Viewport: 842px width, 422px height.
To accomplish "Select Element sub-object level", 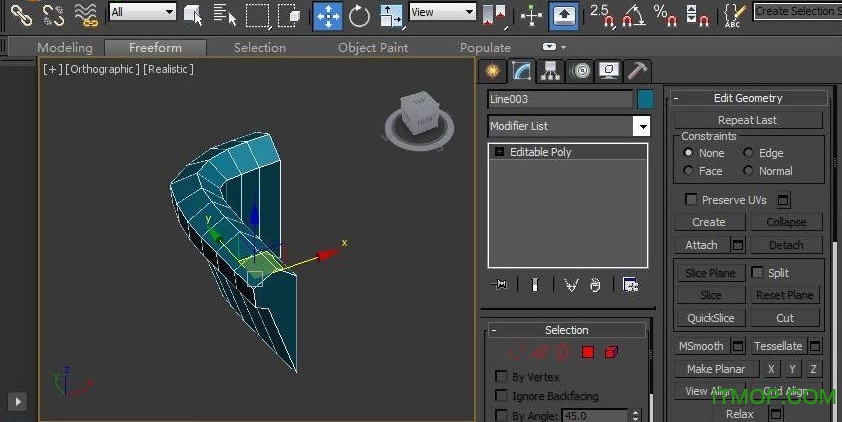I will (611, 352).
